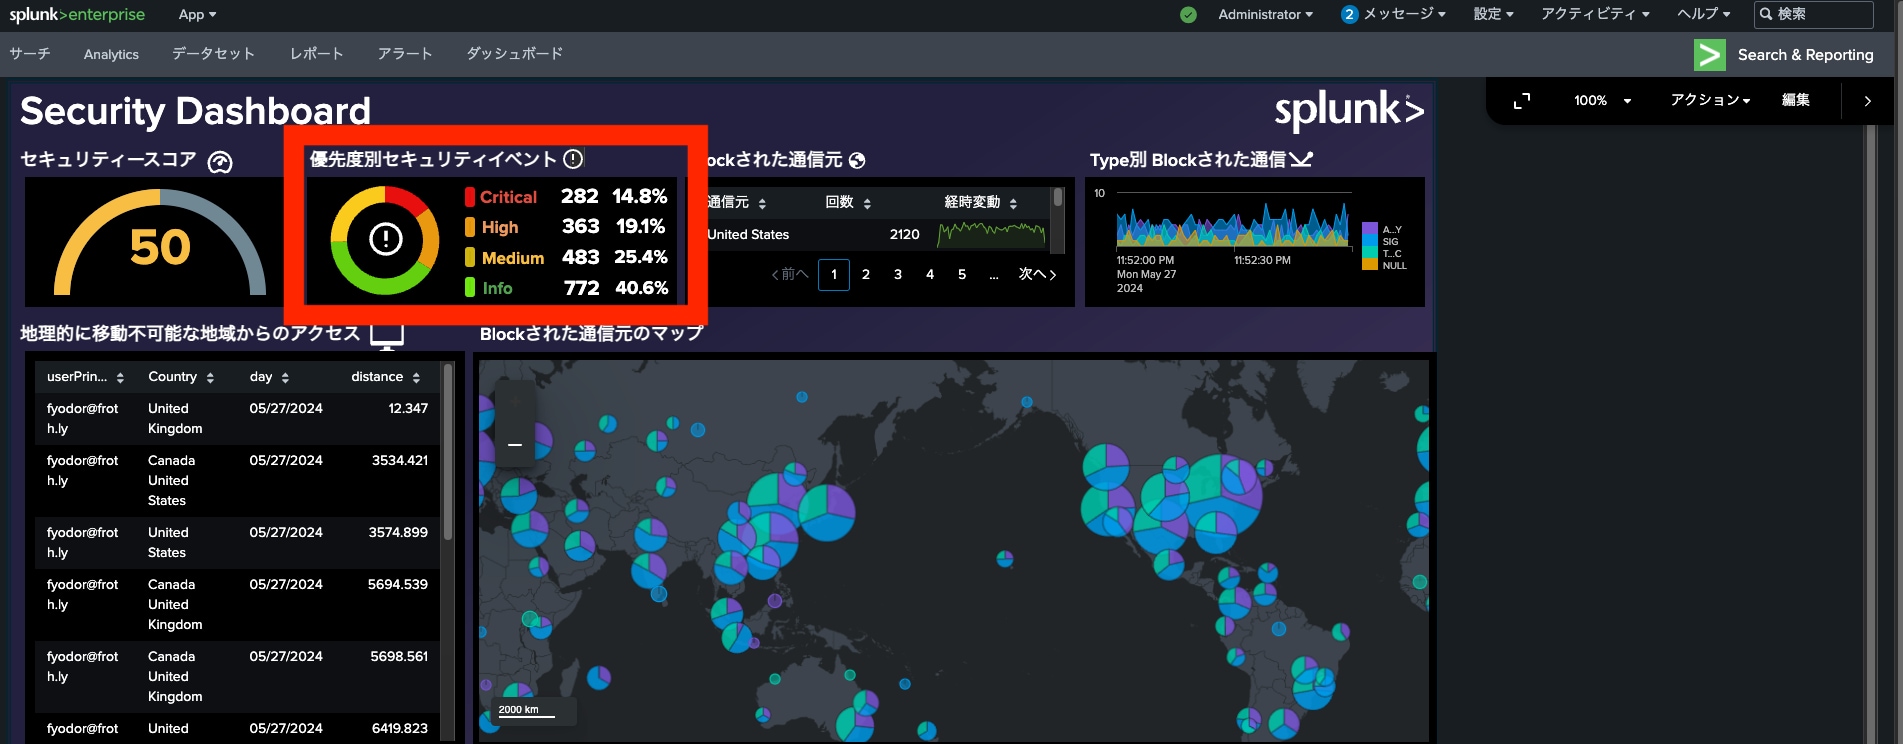The width and height of the screenshot is (1903, 744).
Task: Go to pagination page 2
Action: (x=866, y=274)
